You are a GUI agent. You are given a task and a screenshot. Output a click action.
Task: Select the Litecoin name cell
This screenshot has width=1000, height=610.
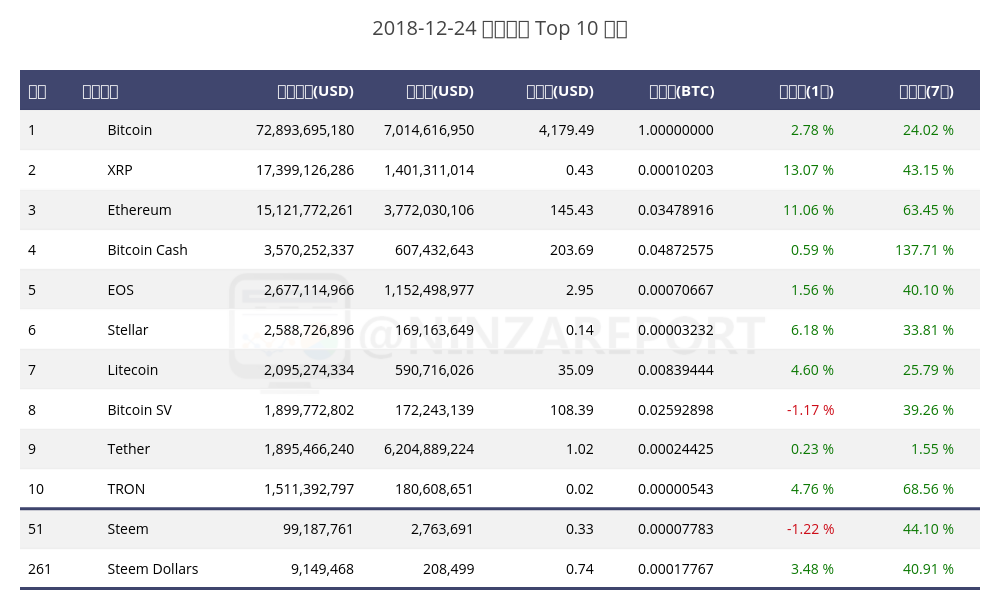(132, 370)
